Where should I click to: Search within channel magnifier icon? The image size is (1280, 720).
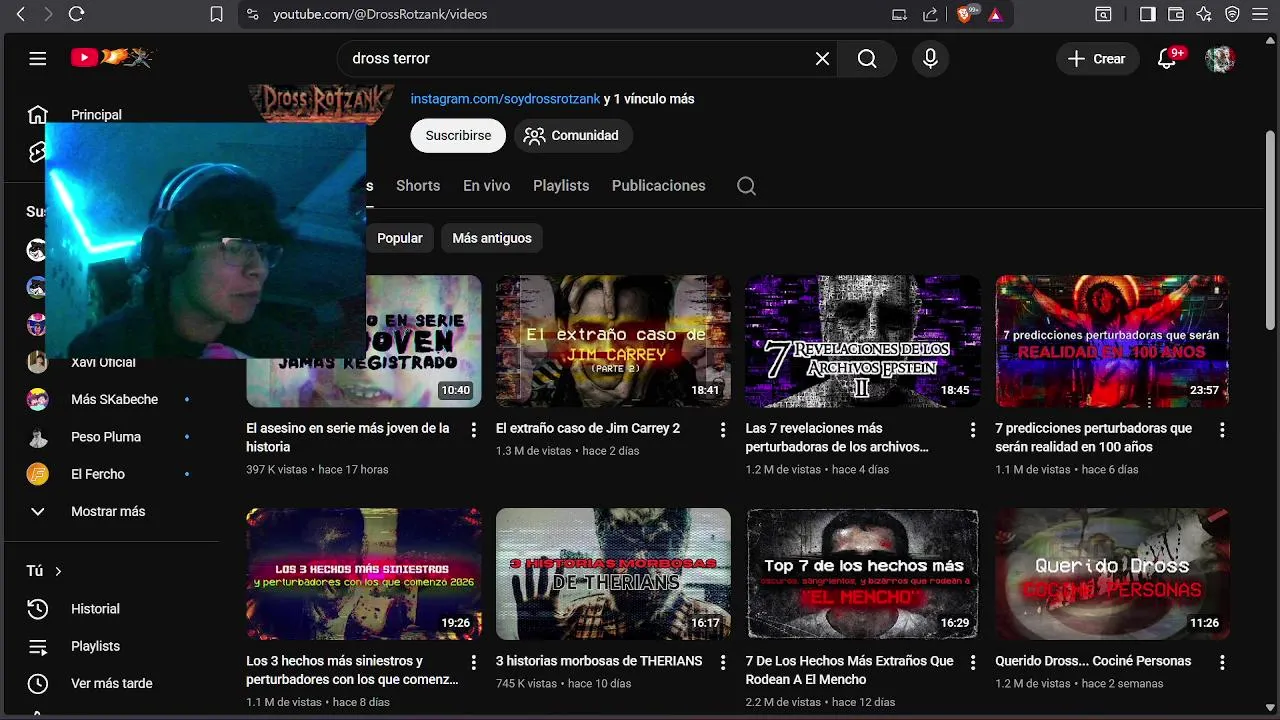pos(746,186)
